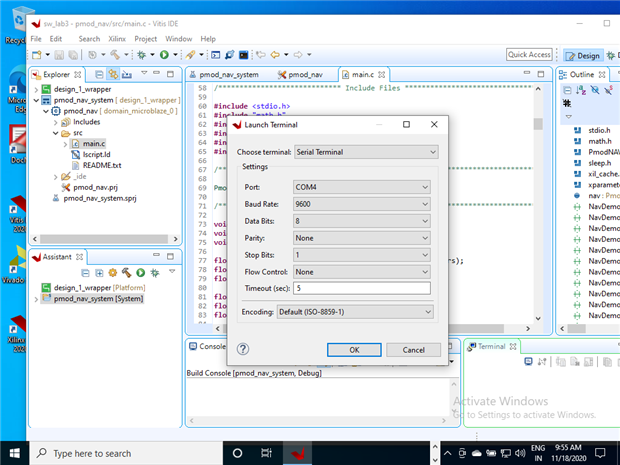Click the Open a Terminal icon in Terminal panel
The image size is (620, 465).
(528, 361)
